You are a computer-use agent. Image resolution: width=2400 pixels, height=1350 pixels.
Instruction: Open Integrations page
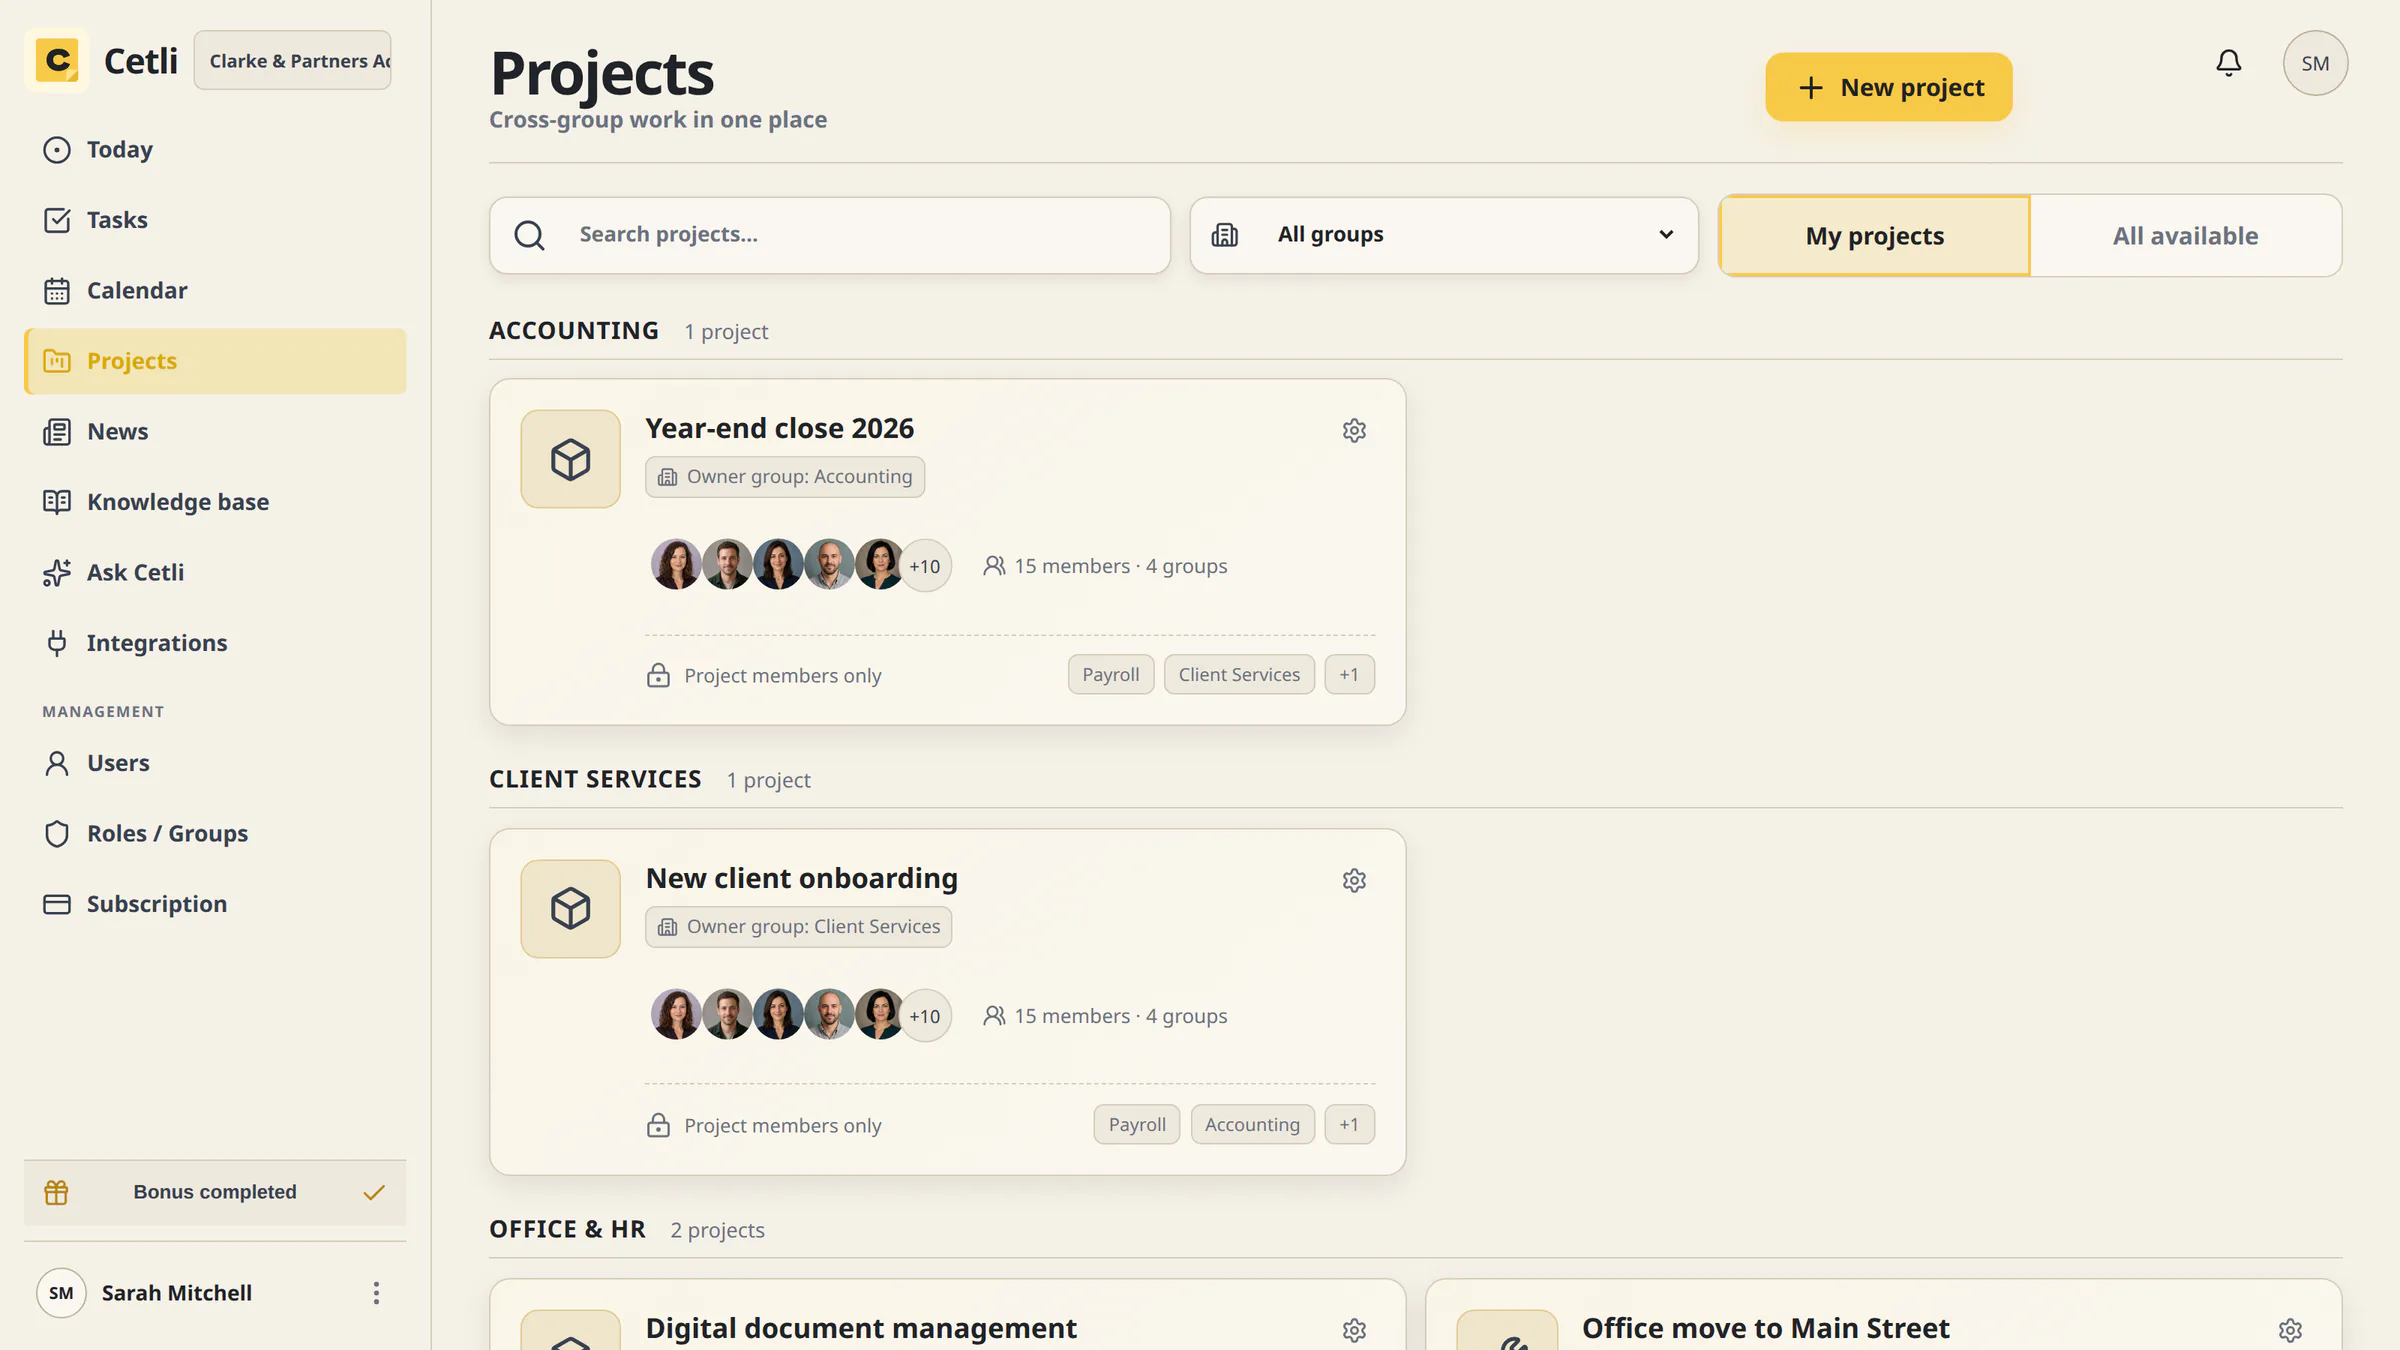click(215, 643)
